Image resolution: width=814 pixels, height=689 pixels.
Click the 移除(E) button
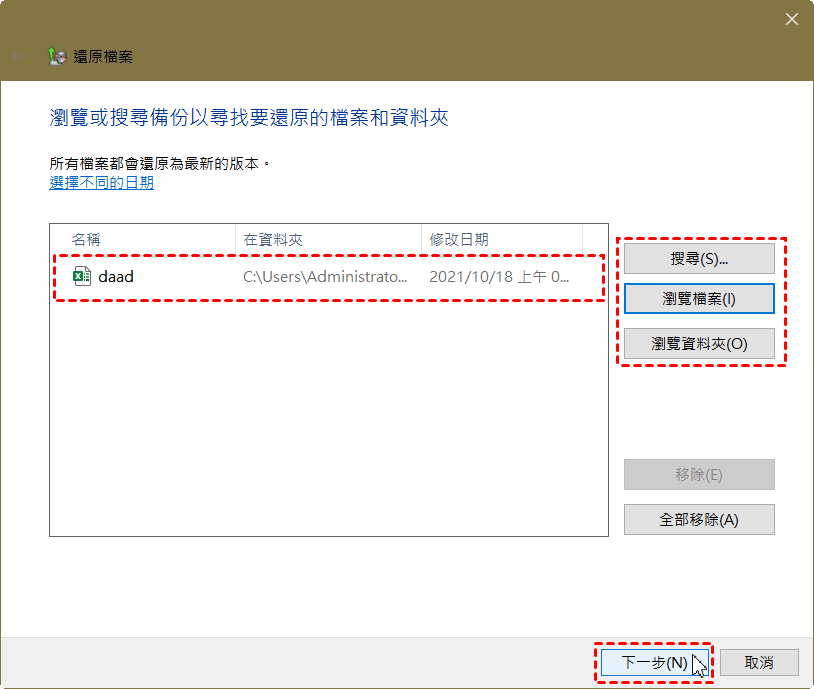699,474
